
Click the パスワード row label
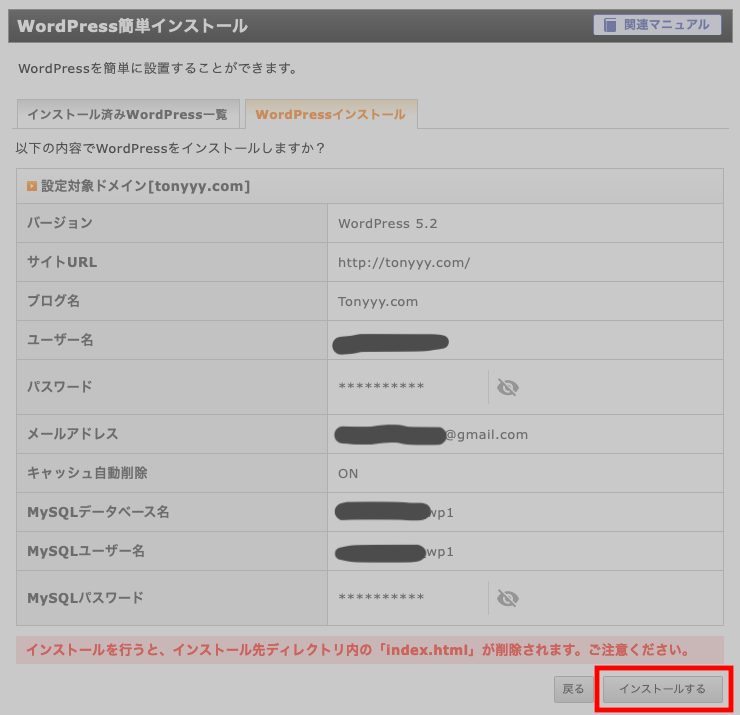(x=60, y=387)
